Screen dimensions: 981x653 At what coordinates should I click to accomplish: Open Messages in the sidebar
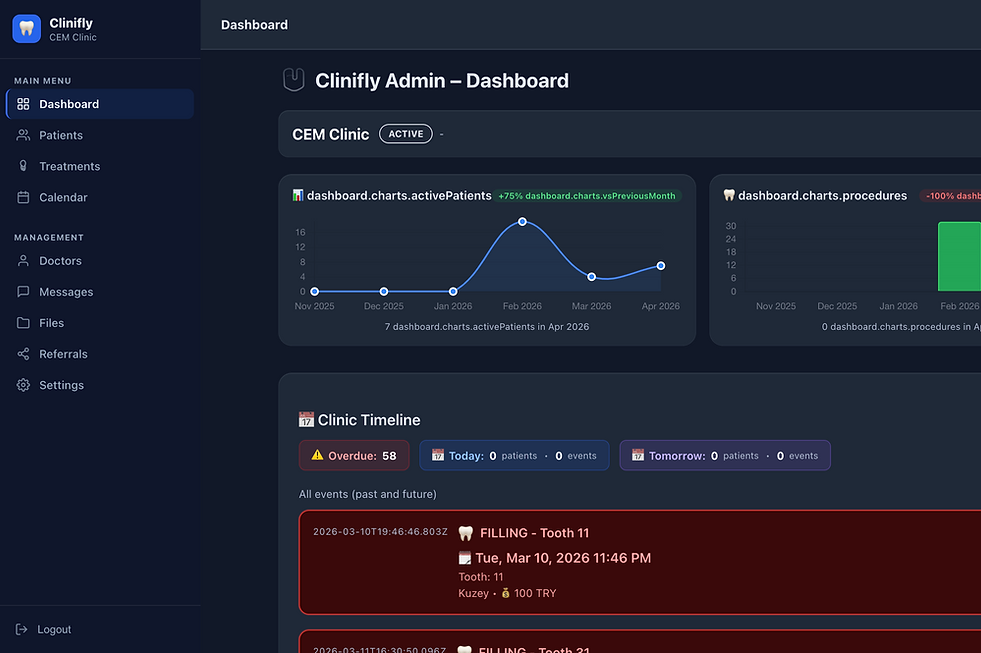(x=100, y=292)
